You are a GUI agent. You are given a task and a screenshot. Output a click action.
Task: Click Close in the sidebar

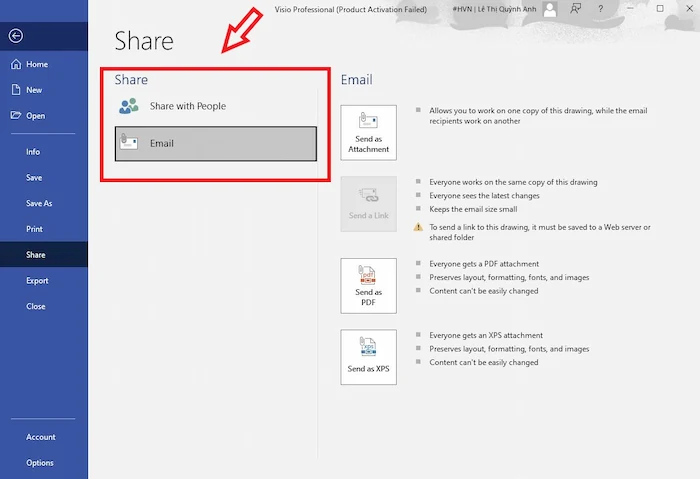coord(44,306)
